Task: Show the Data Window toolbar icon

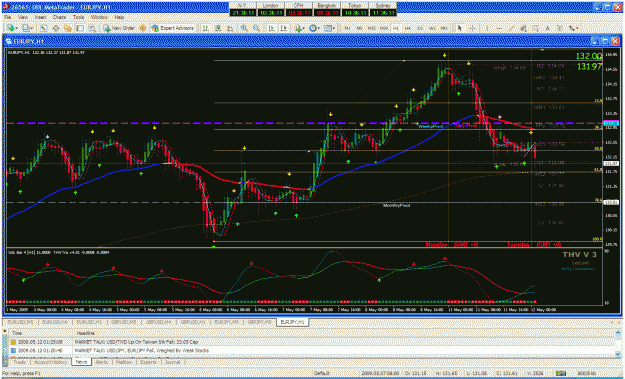Action: 56,28
